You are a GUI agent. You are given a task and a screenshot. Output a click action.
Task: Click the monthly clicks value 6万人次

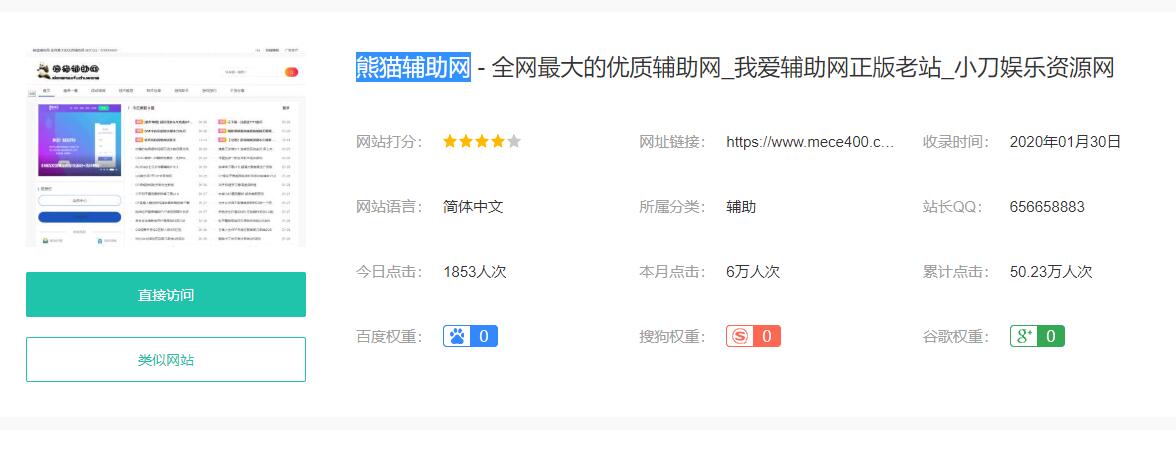(753, 271)
